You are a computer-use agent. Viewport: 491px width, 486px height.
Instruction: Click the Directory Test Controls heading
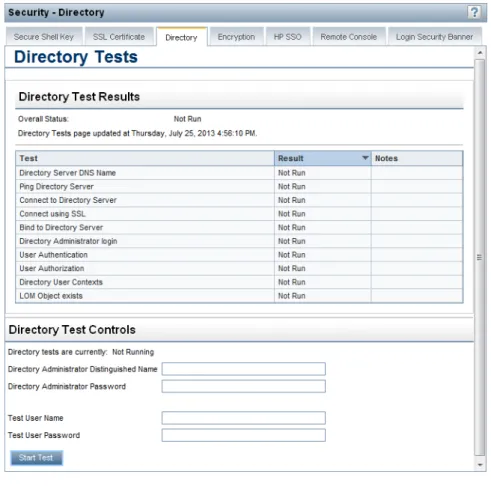pos(72,330)
